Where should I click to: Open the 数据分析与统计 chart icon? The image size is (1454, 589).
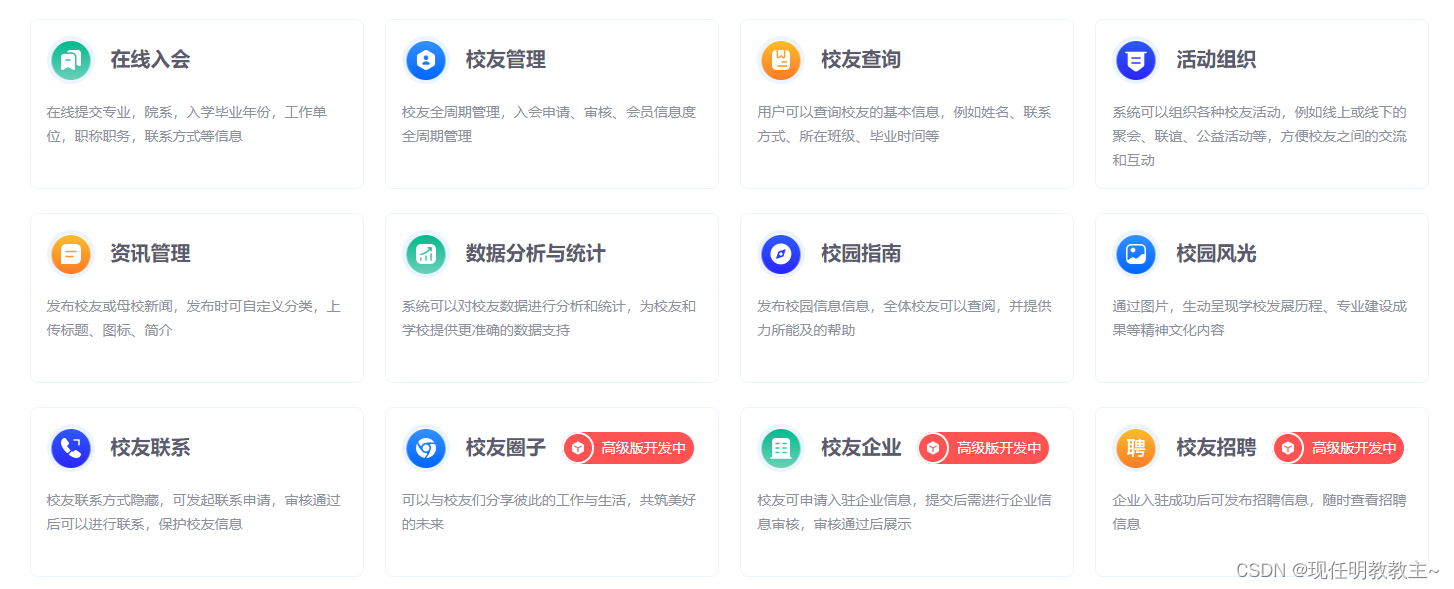tap(426, 254)
